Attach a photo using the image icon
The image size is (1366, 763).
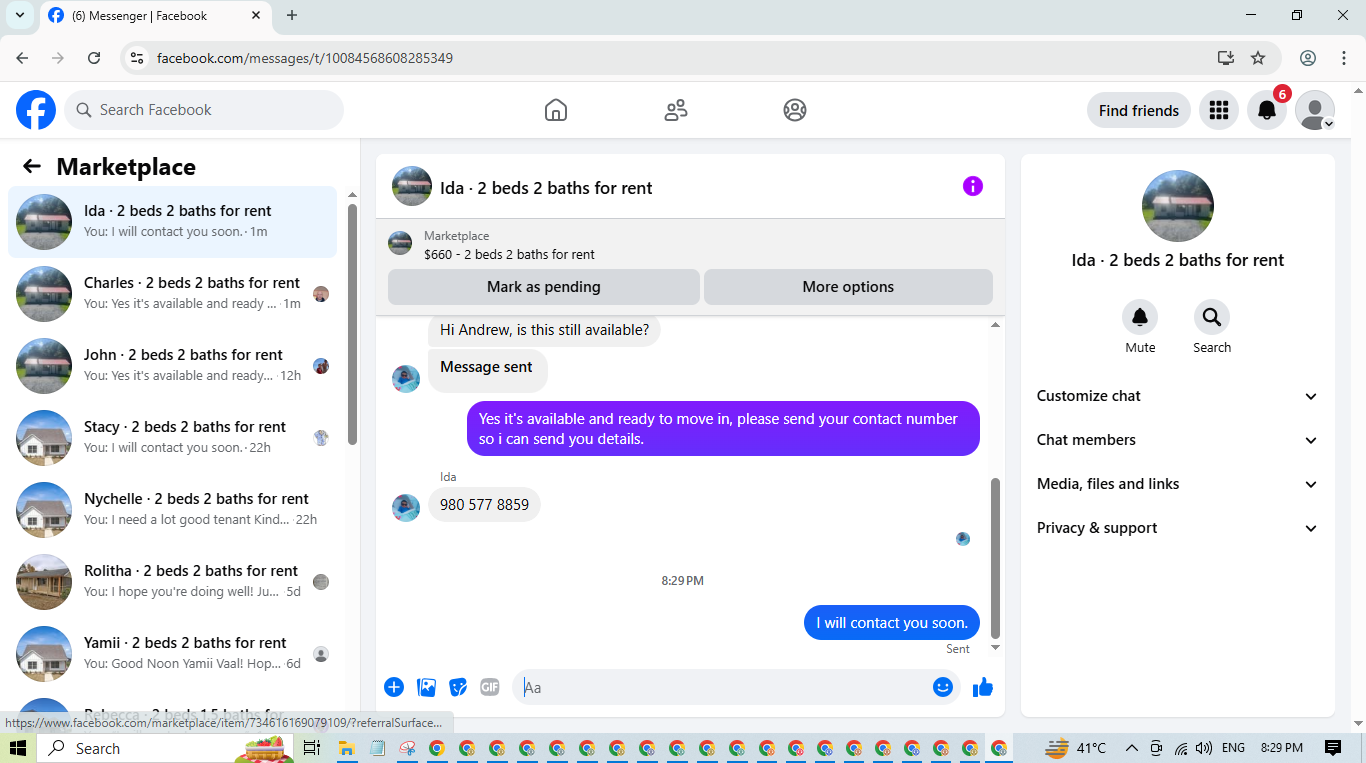[426, 687]
